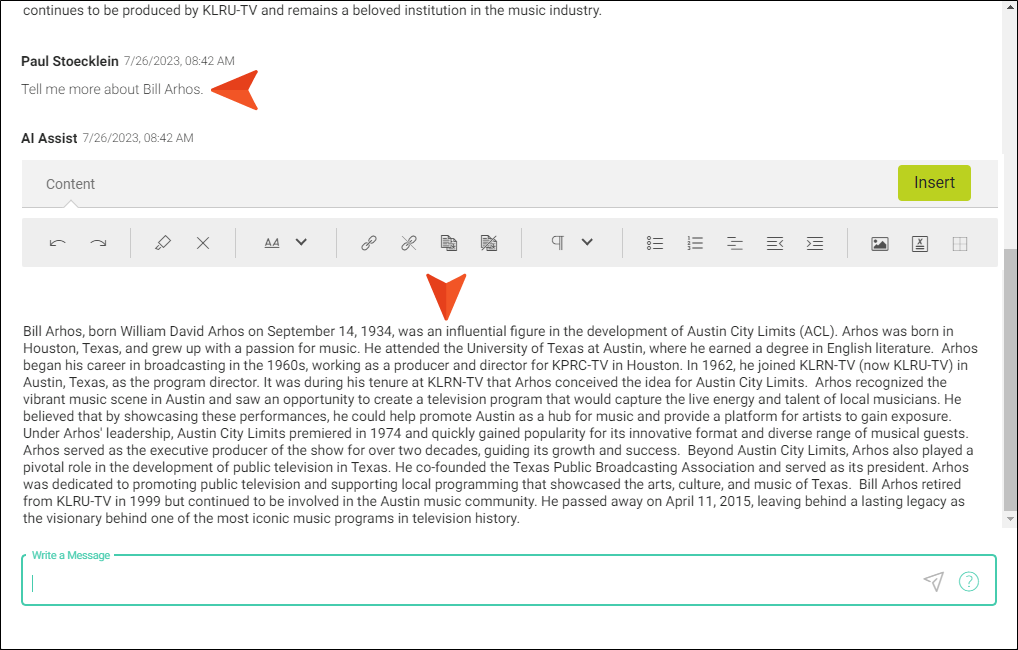The height and width of the screenshot is (650, 1018).
Task: Decrease indent of the paragraph
Action: (x=775, y=243)
